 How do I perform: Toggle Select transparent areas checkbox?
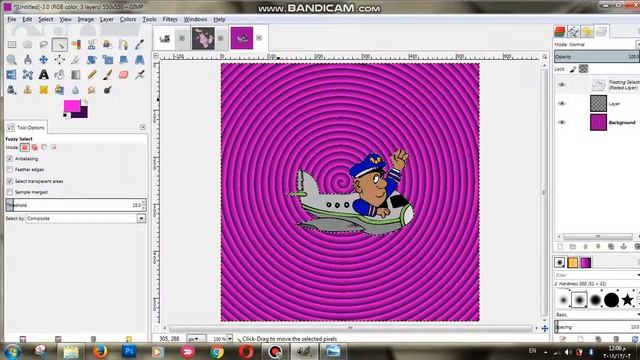(10, 181)
